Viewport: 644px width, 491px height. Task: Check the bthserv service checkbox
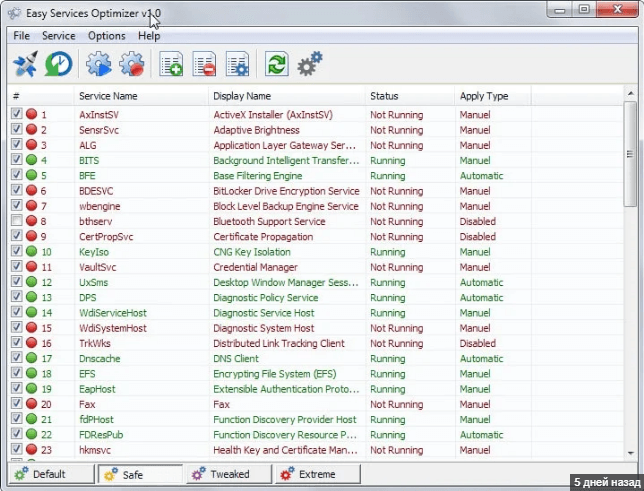(16, 221)
